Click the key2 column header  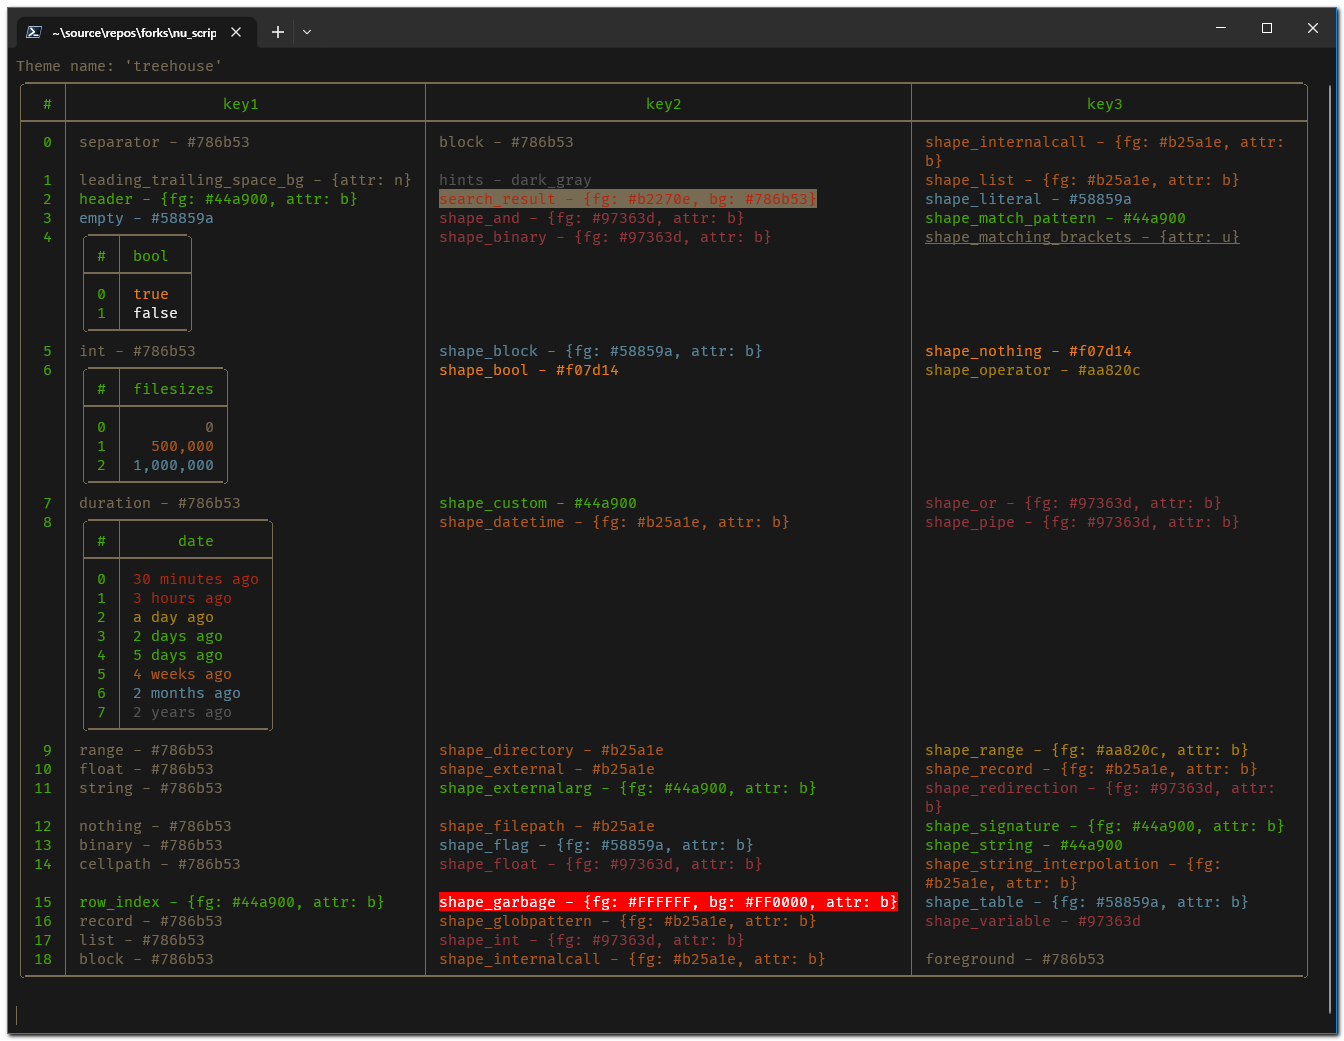664,104
